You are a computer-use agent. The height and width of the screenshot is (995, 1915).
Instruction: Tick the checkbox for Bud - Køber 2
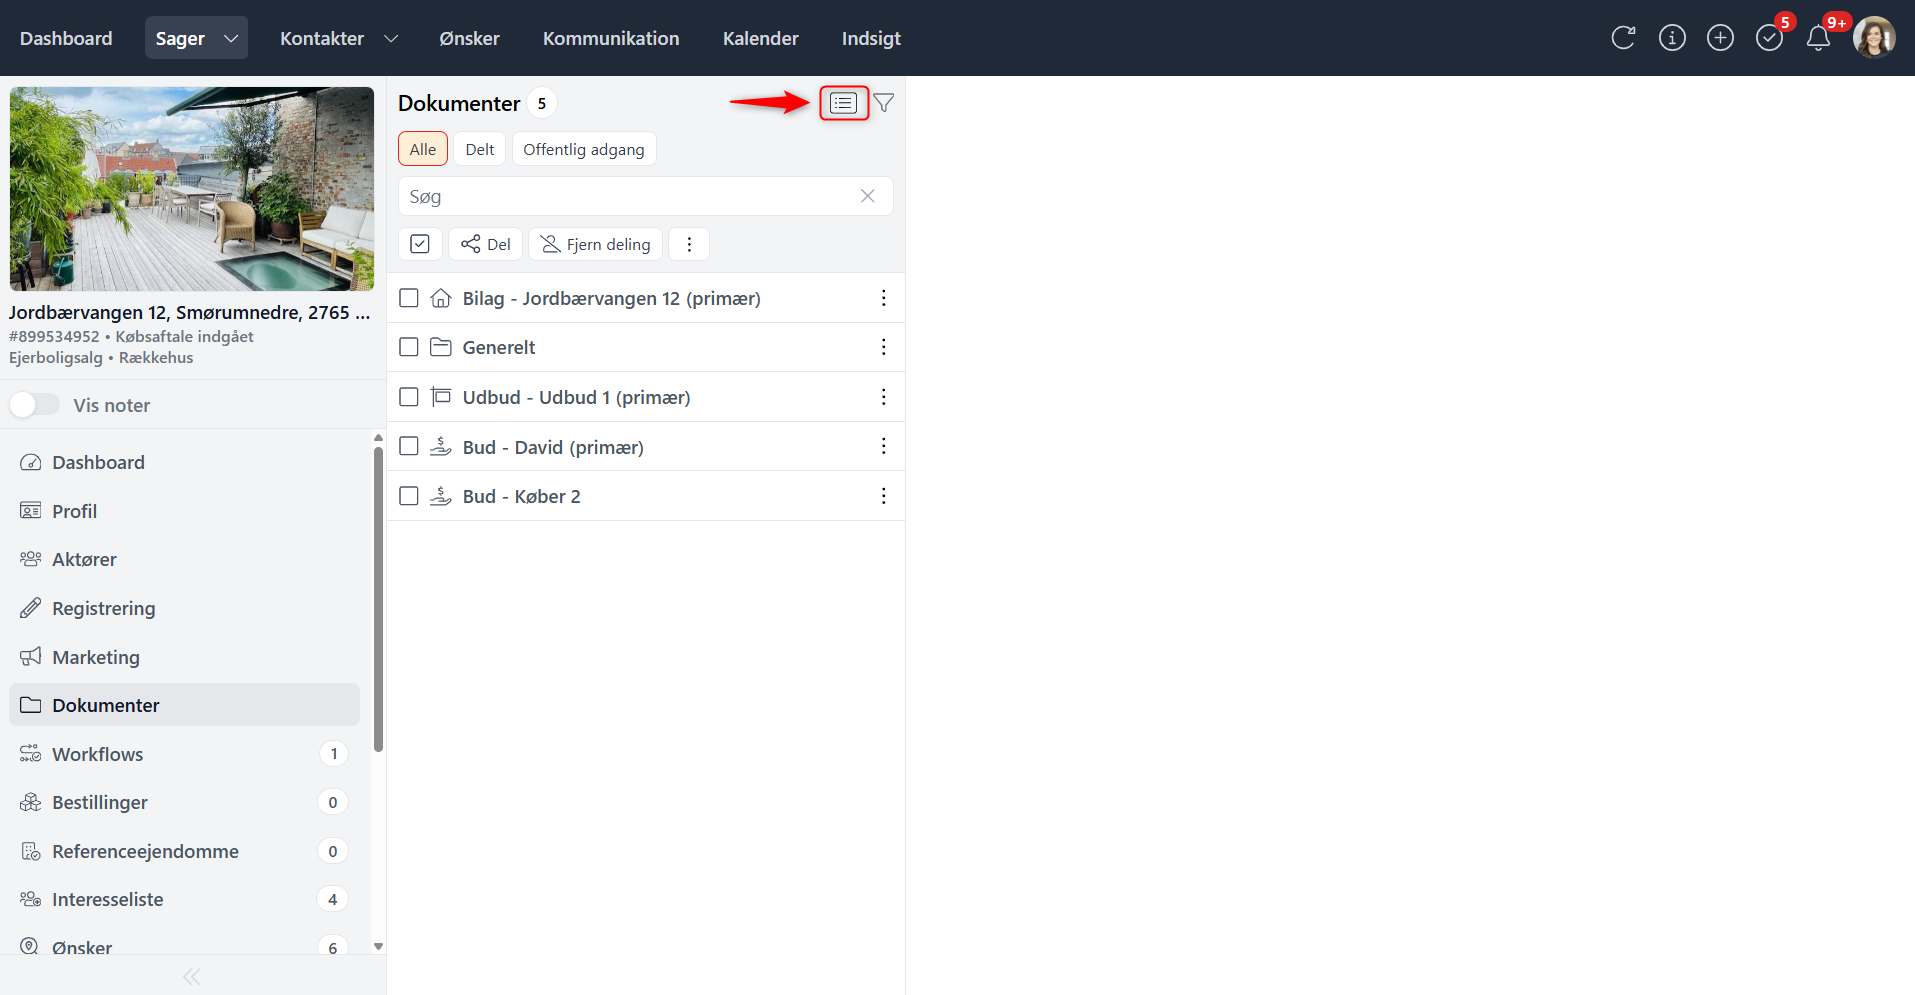pos(409,496)
